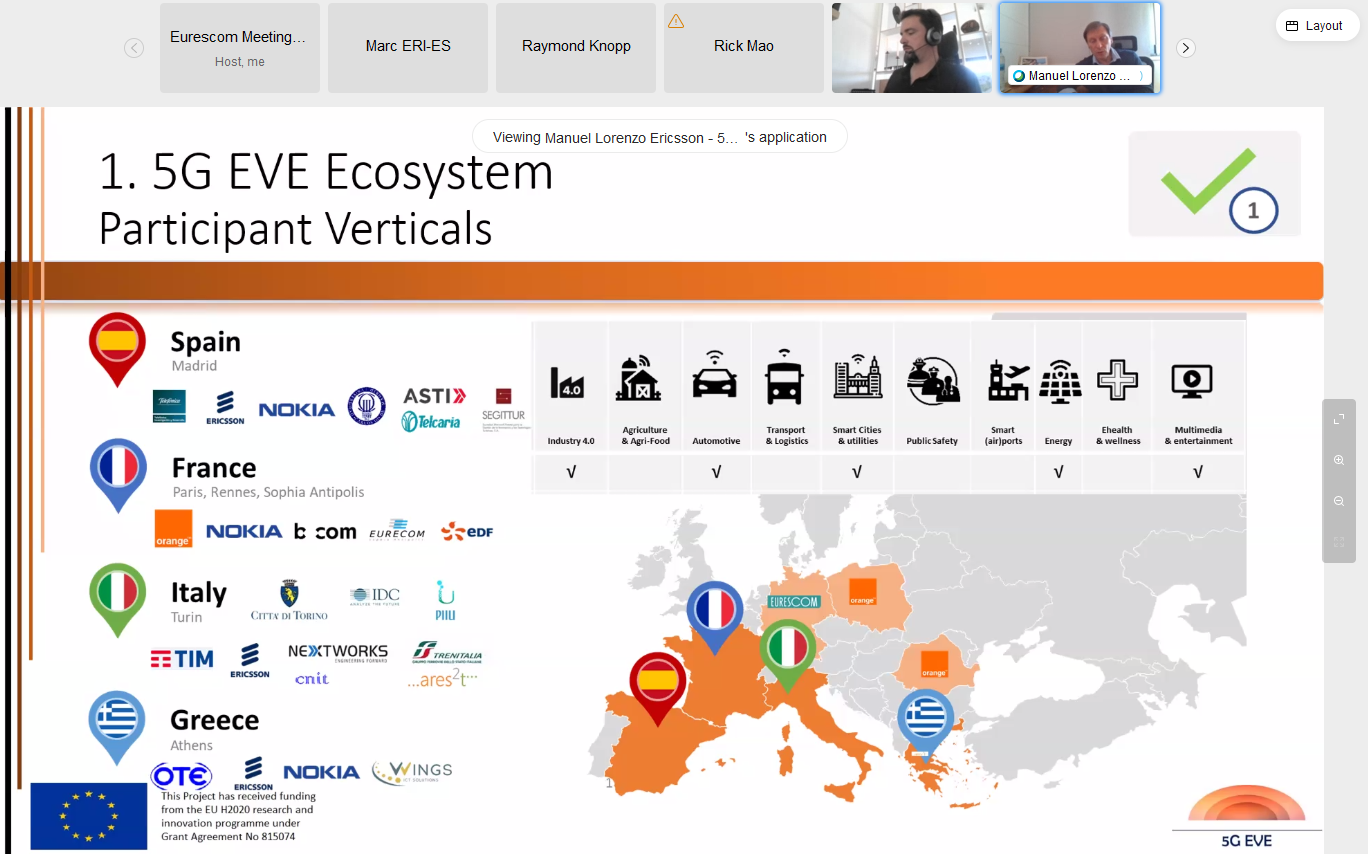Zoom in on the shared content
1368x854 pixels.
point(1339,460)
